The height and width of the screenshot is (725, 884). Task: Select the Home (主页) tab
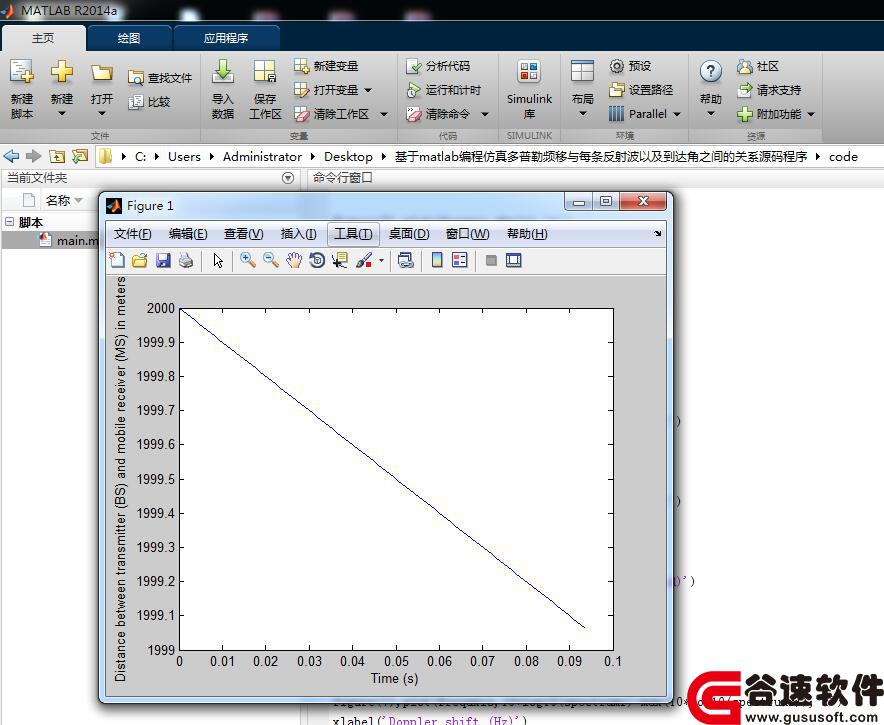(43, 38)
